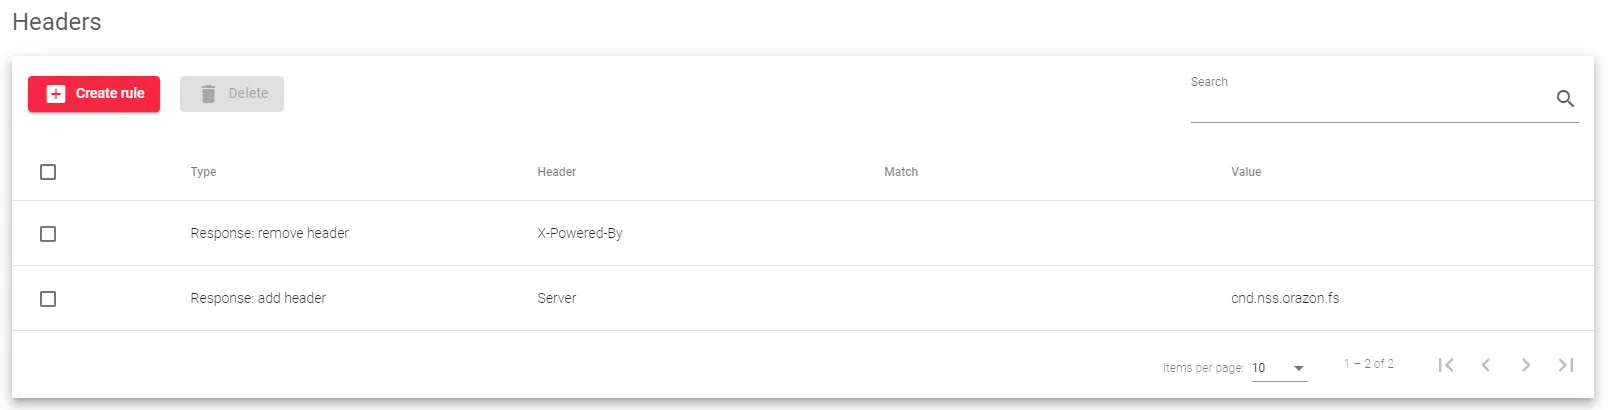This screenshot has height=410, width=1608.
Task: Click the trash icon on Delete
Action: 208,94
